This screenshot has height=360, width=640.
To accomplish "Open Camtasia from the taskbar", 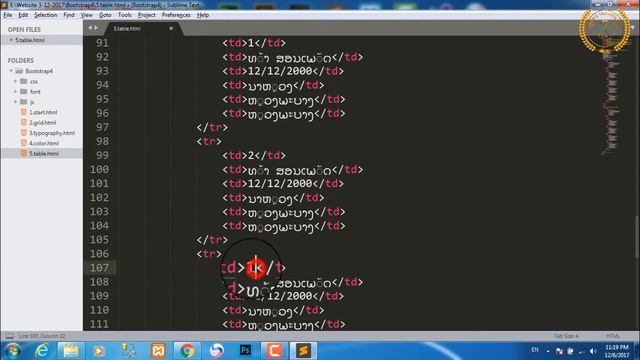I will pos(274,351).
